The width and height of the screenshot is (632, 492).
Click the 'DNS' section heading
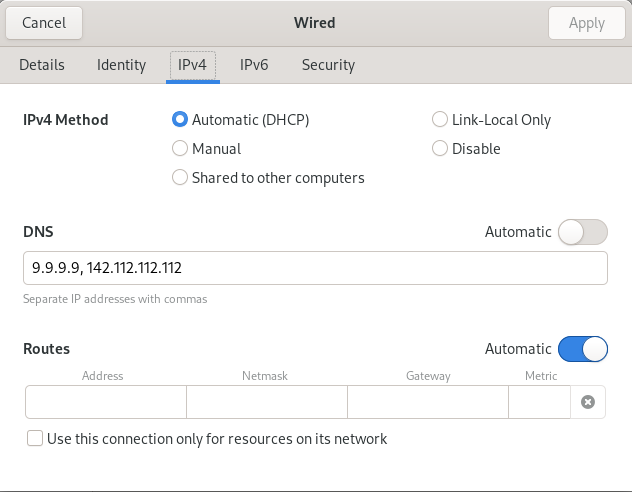38,232
